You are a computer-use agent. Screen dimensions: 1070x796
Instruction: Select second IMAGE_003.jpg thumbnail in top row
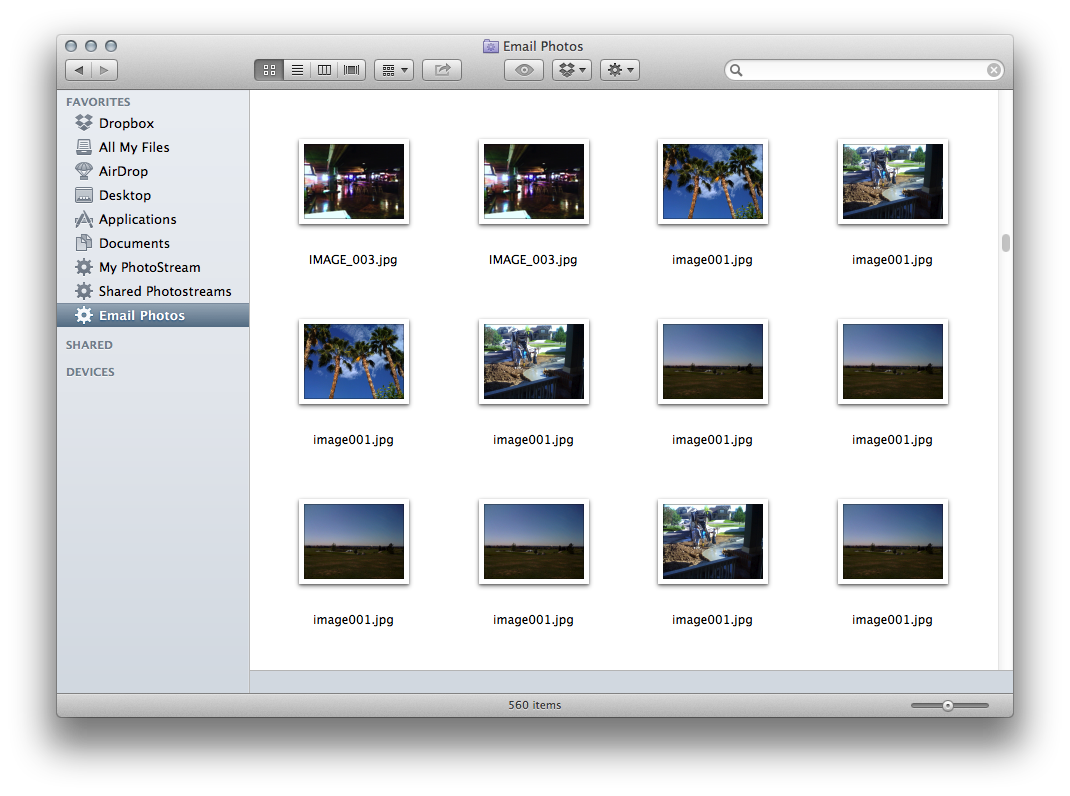534,182
